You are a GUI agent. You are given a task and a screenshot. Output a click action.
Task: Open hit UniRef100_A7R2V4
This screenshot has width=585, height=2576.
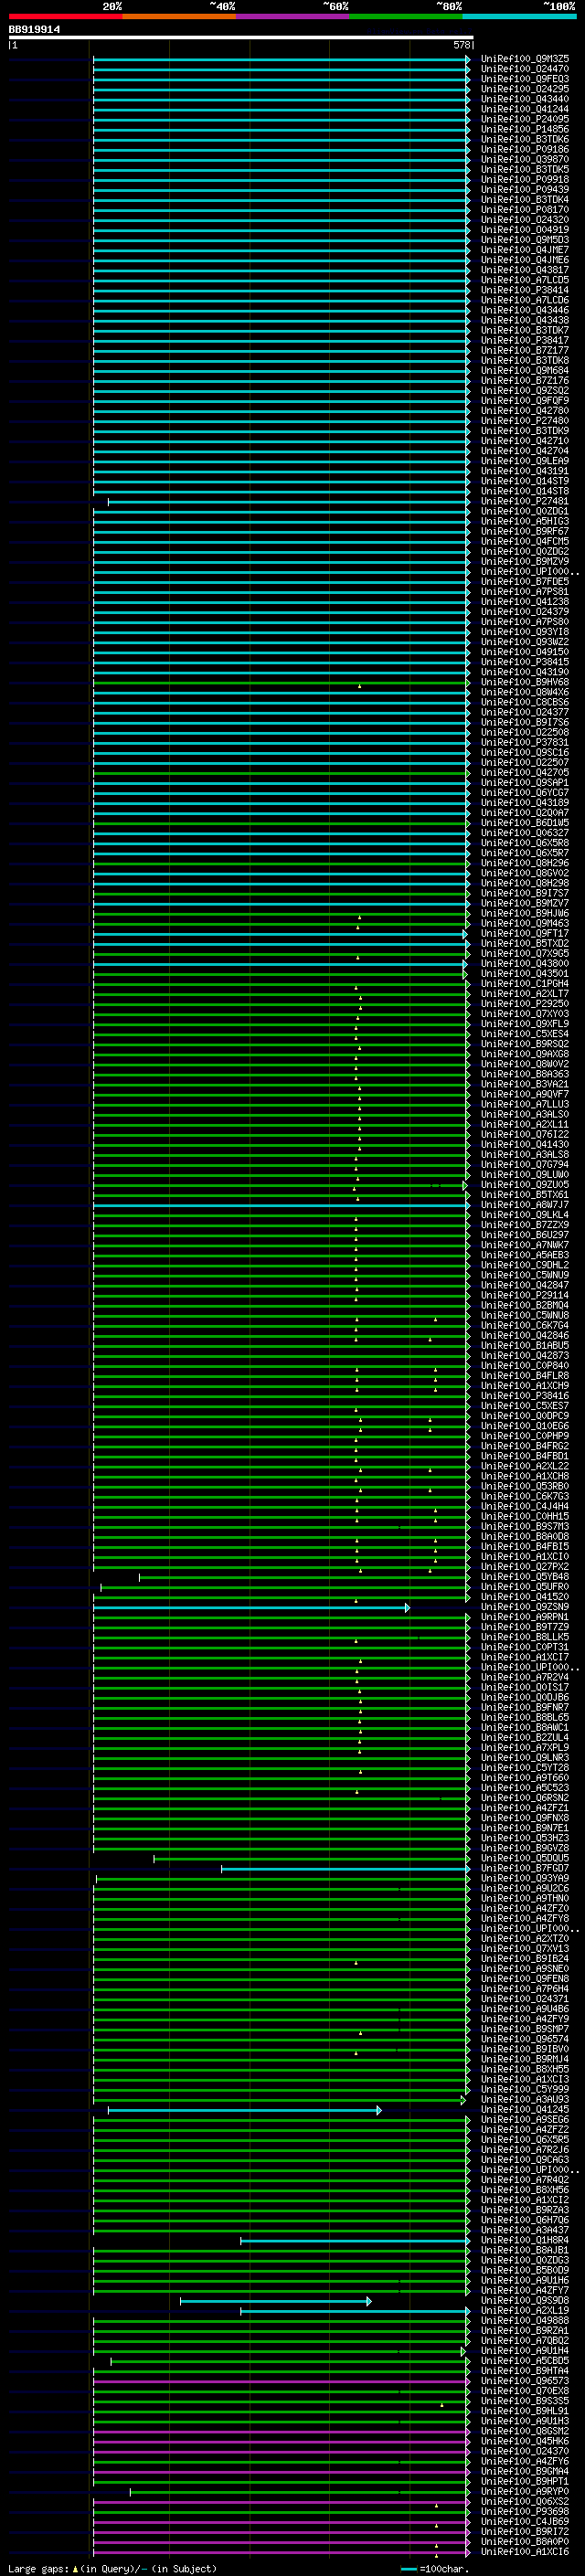click(525, 1677)
